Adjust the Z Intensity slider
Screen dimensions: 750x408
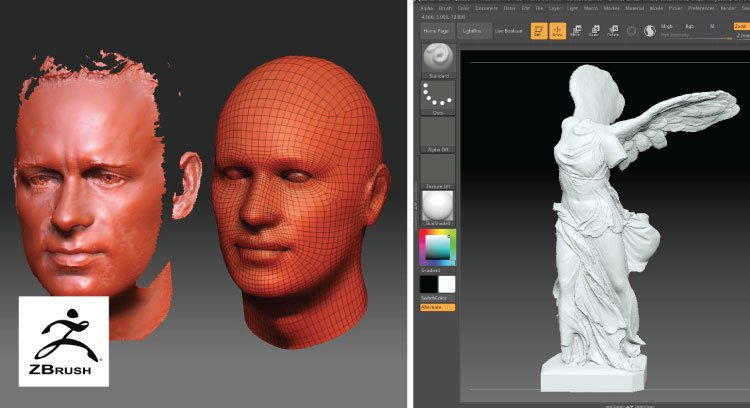coord(742,35)
